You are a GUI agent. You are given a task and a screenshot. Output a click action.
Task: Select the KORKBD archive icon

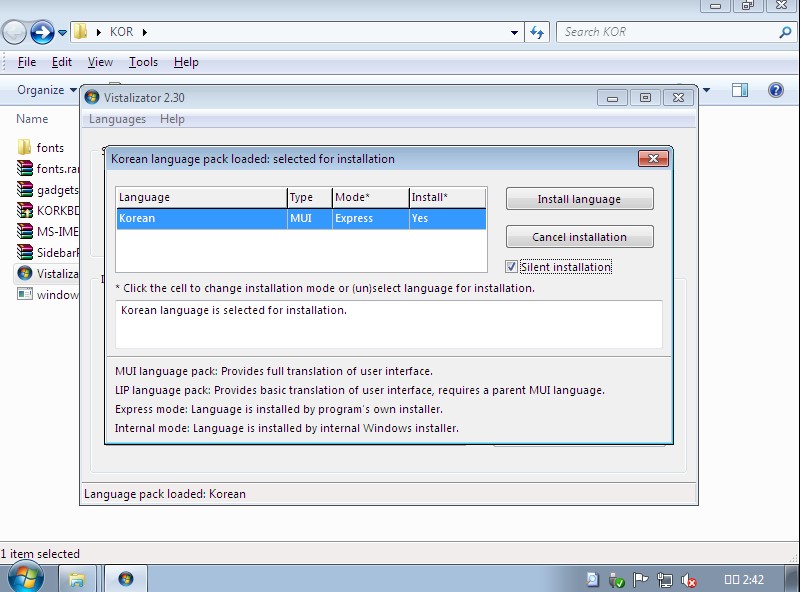[24, 210]
